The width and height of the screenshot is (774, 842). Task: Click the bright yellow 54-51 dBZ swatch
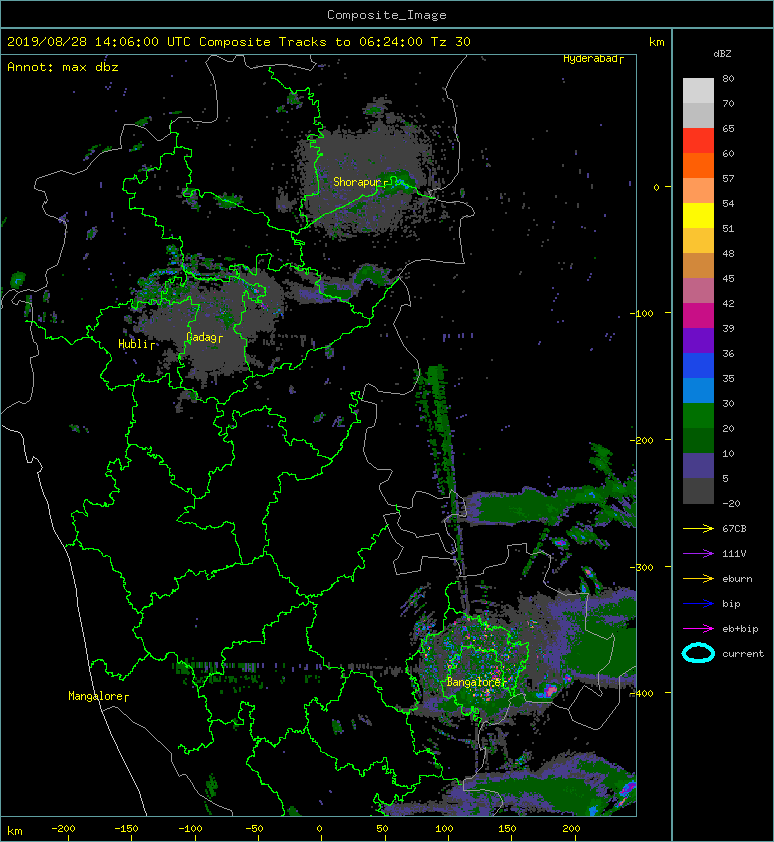(x=698, y=216)
